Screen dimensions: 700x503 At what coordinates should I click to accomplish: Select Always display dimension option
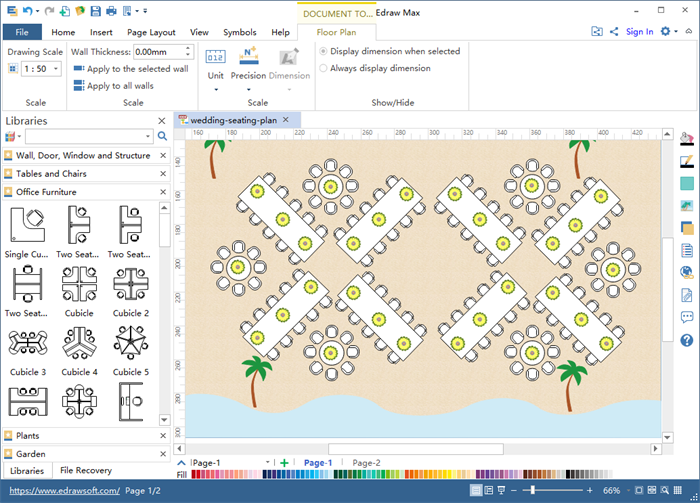pyautogui.click(x=323, y=68)
